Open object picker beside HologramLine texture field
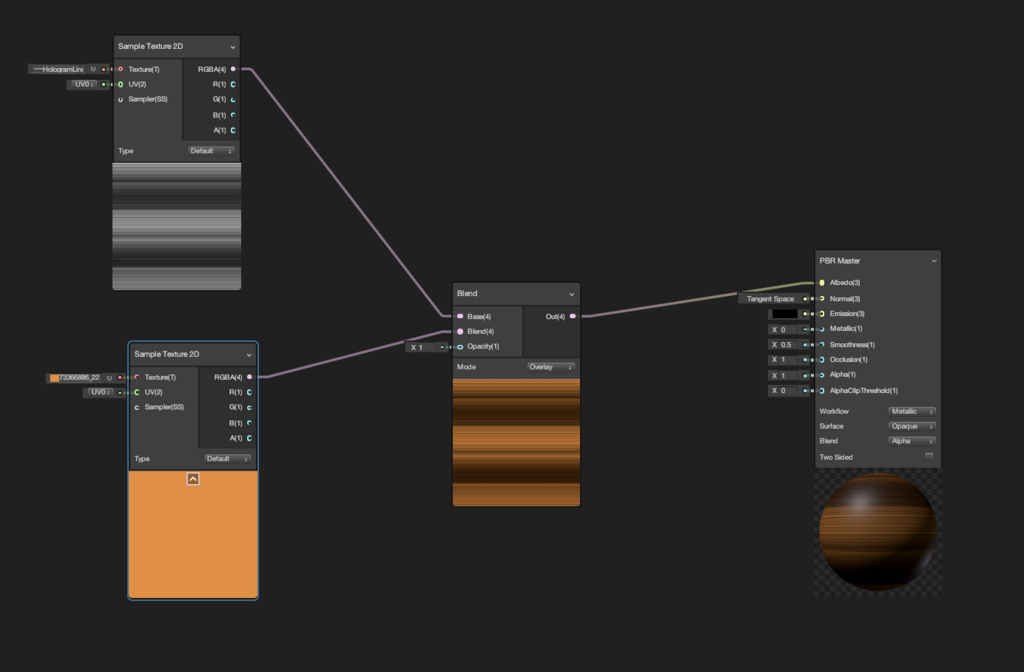 (x=93, y=69)
